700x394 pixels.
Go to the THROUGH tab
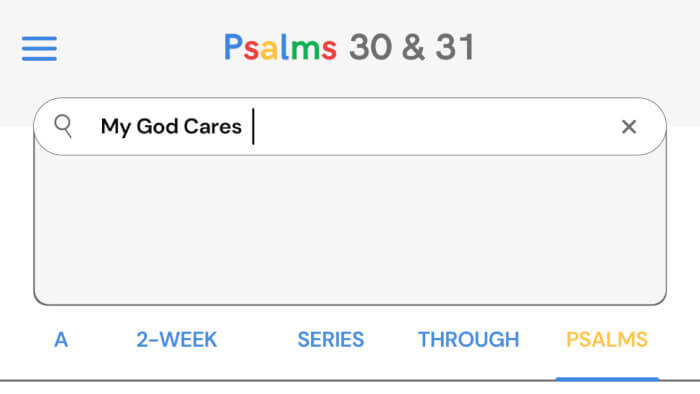pos(468,340)
